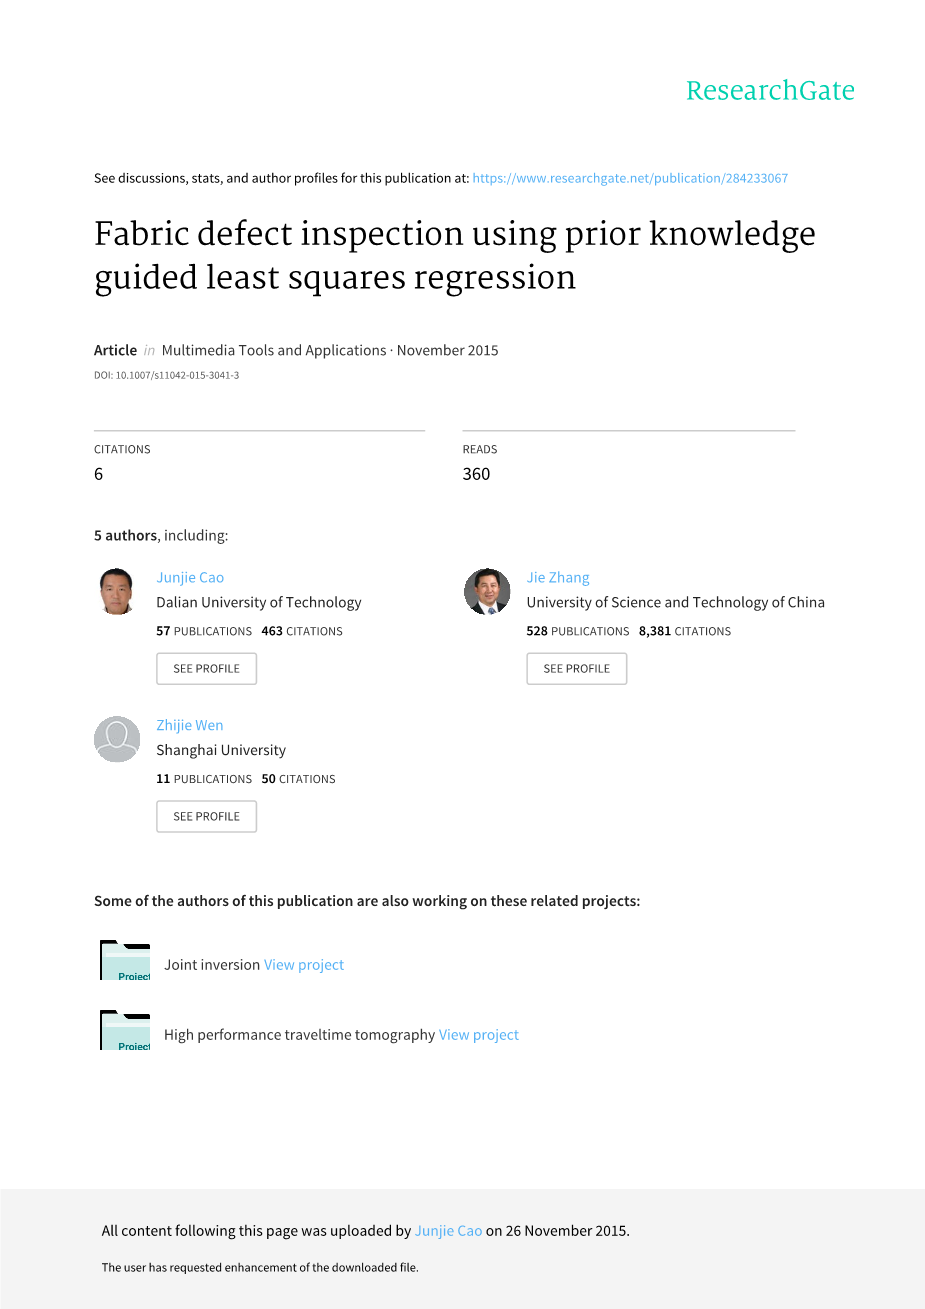The width and height of the screenshot is (925, 1309).
Task: Click the citations count number 6
Action: [99, 474]
